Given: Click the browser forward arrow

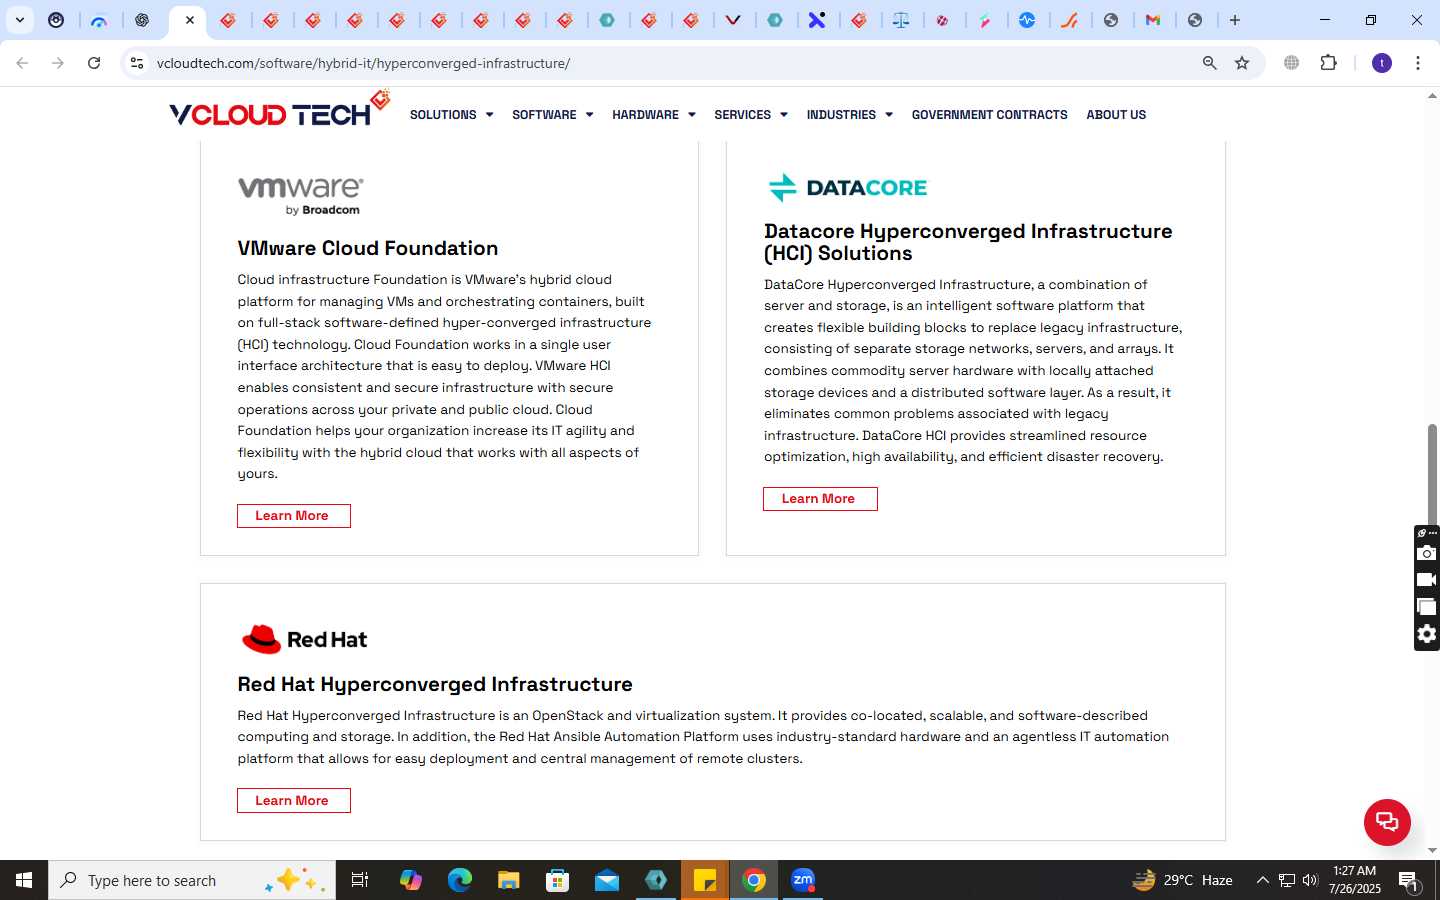Looking at the screenshot, I should click(x=58, y=63).
